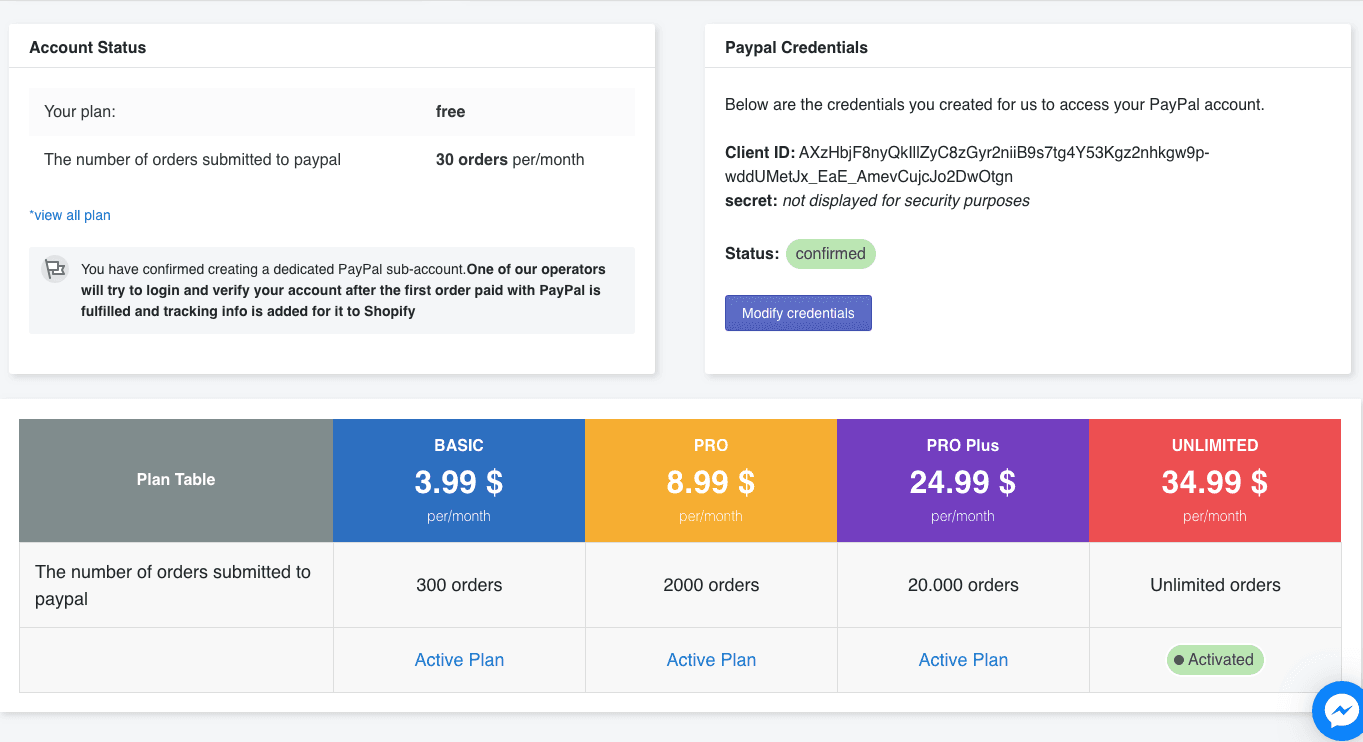Screen dimensions: 1363x742
Task: Click the blue BASIC 3.99 $ plan header
Action: point(459,481)
